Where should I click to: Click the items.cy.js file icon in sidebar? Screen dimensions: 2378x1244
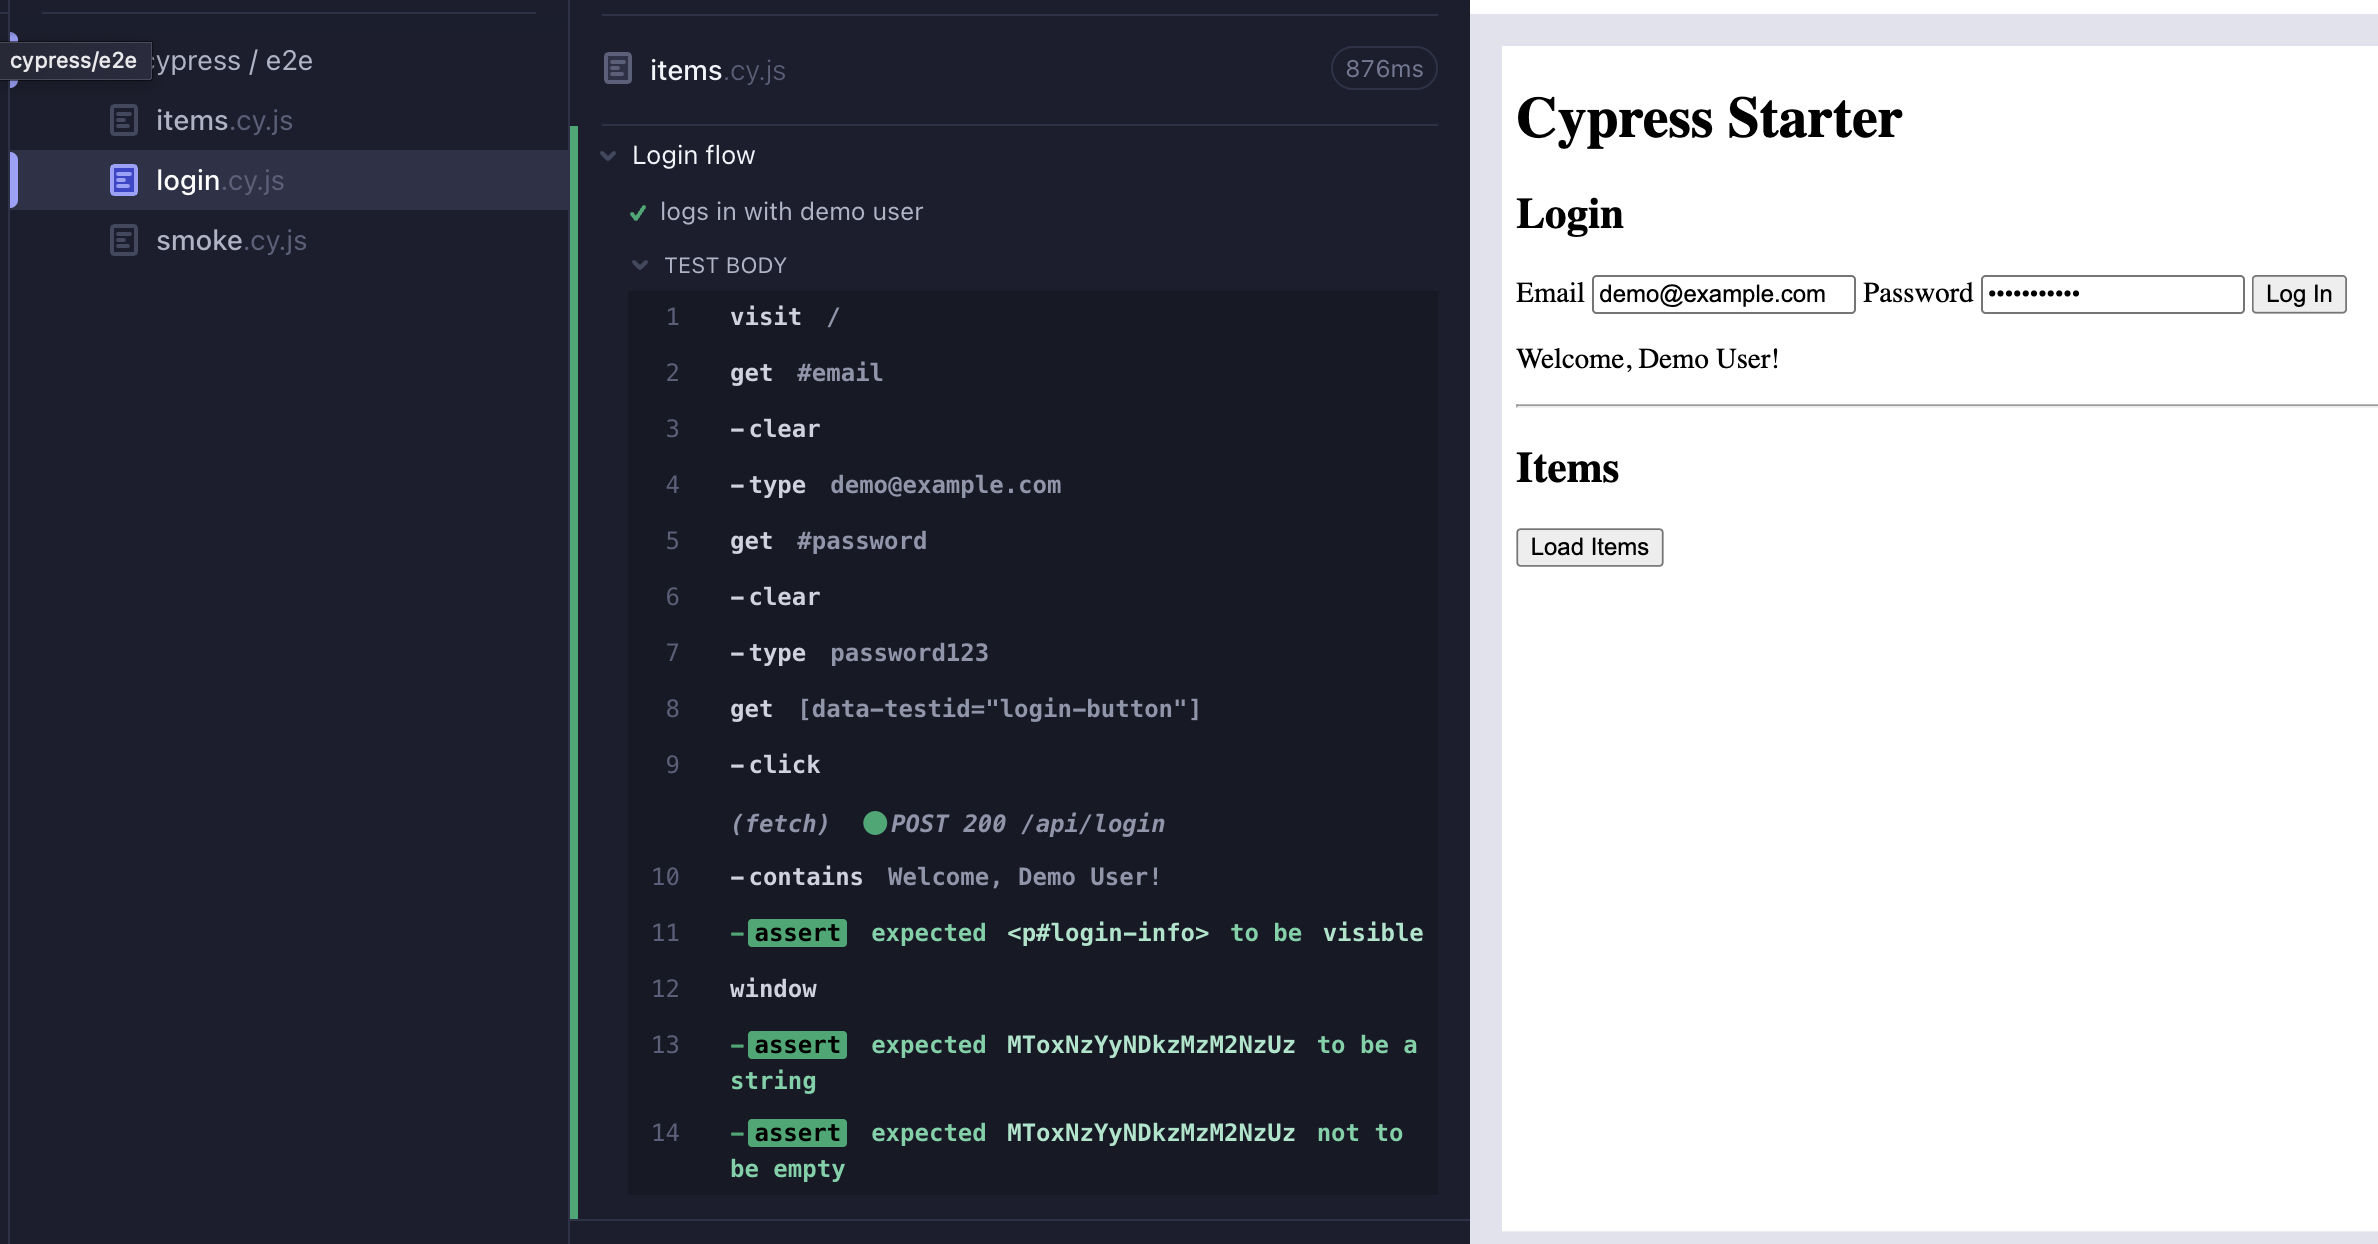(x=123, y=121)
